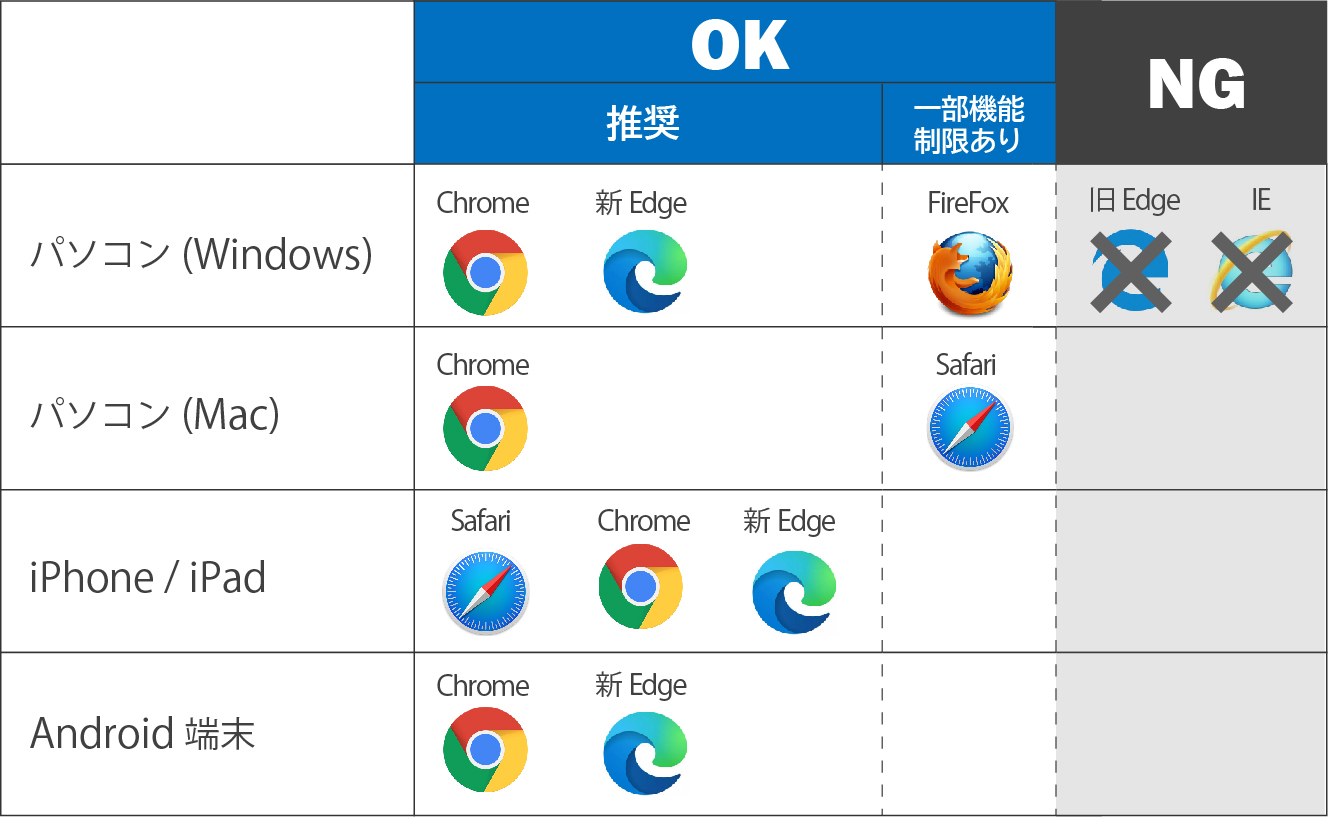Select the FireFox icon under limited features
The width and height of the screenshot is (1328, 817).
point(969,274)
